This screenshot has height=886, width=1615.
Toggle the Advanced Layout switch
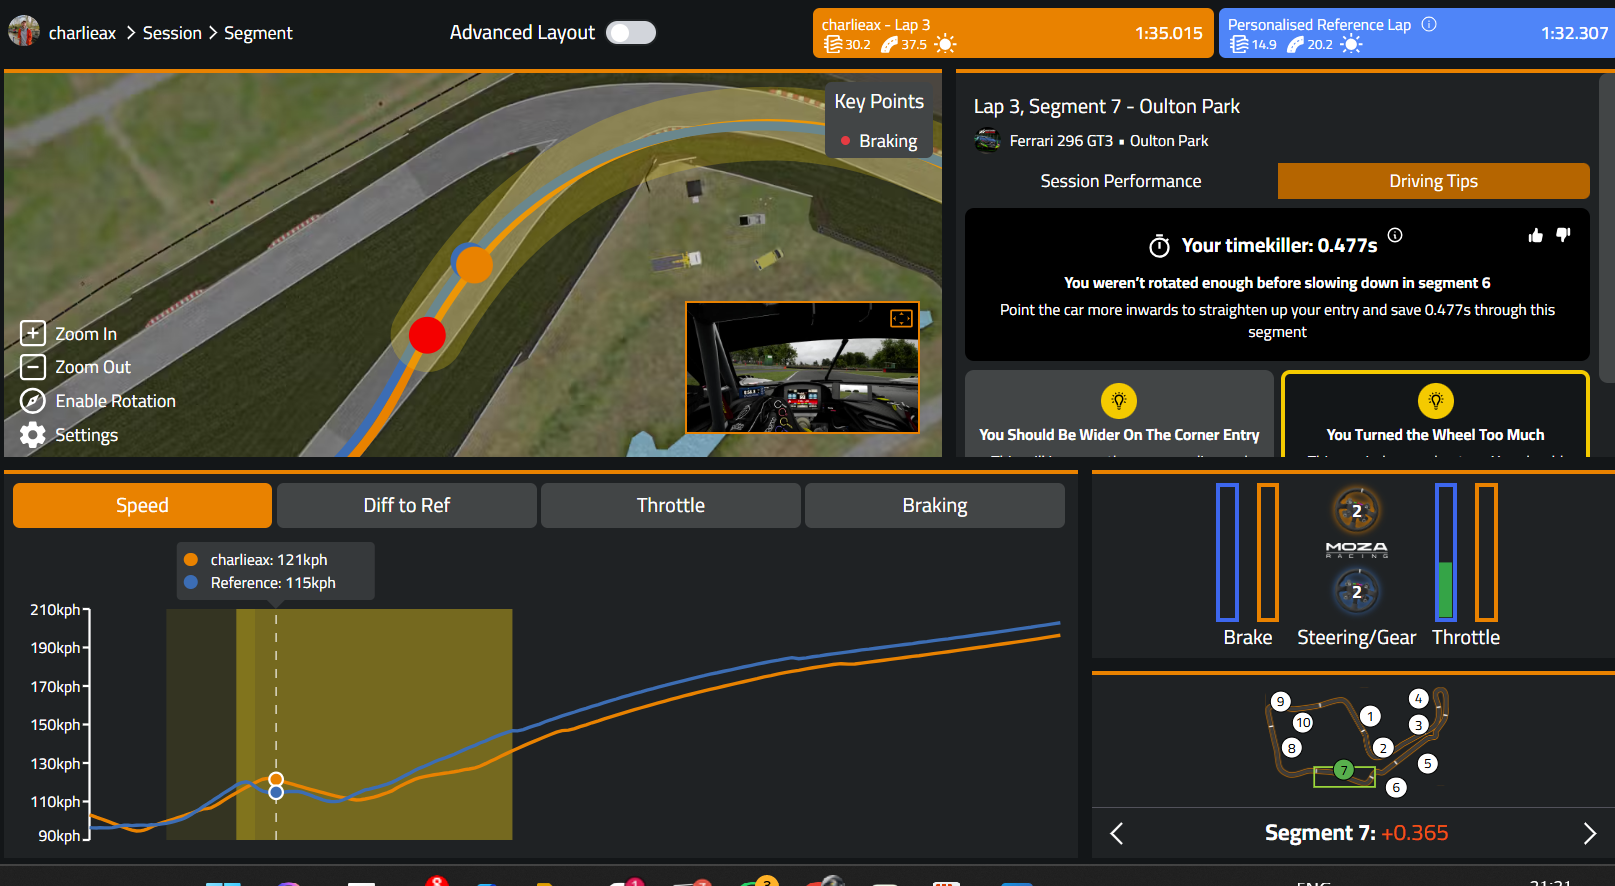pyautogui.click(x=631, y=33)
